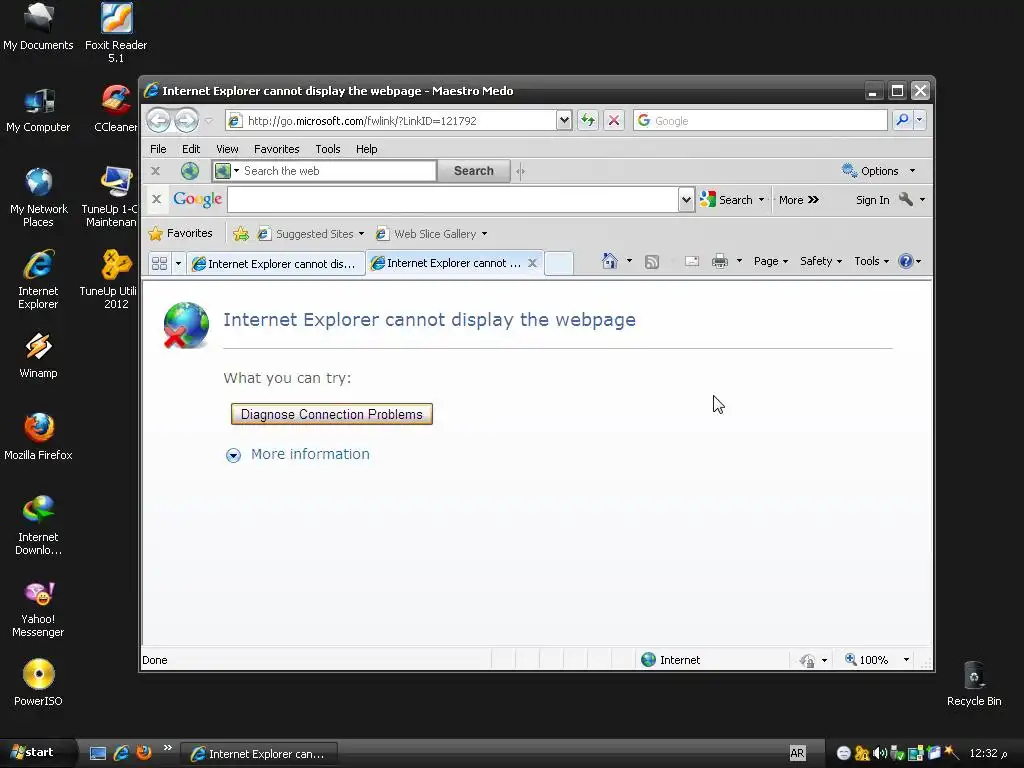1024x768 pixels.
Task: Click the Google toolbar search input field
Action: click(453, 199)
